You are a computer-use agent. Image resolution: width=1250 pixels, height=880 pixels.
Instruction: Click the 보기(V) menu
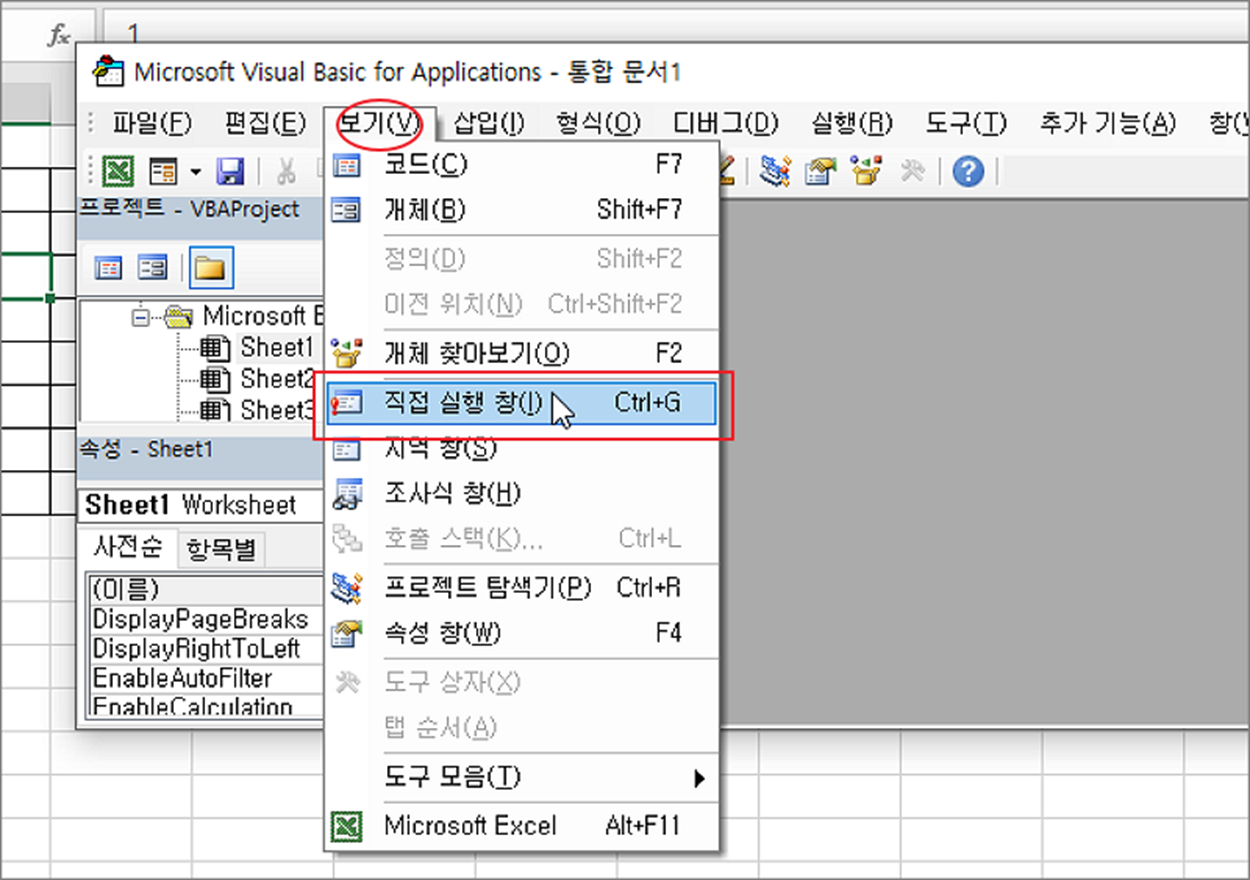click(380, 123)
